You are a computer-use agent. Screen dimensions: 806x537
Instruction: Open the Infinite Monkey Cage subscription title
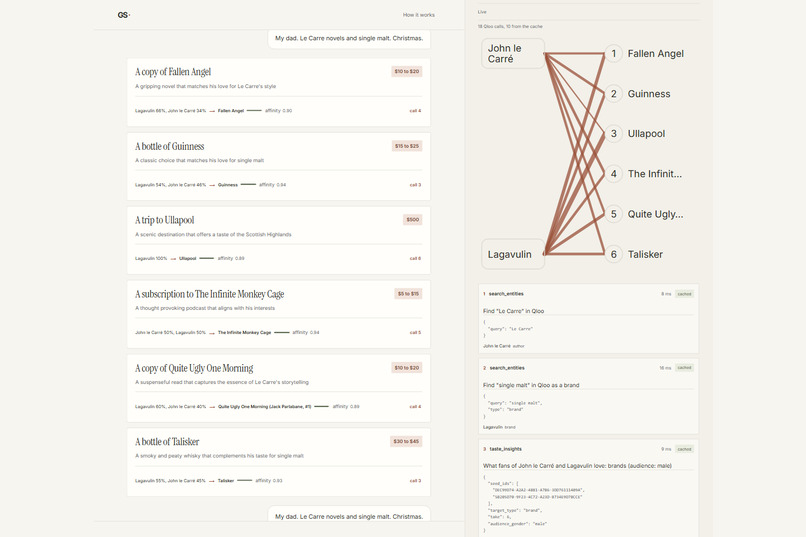pos(209,294)
